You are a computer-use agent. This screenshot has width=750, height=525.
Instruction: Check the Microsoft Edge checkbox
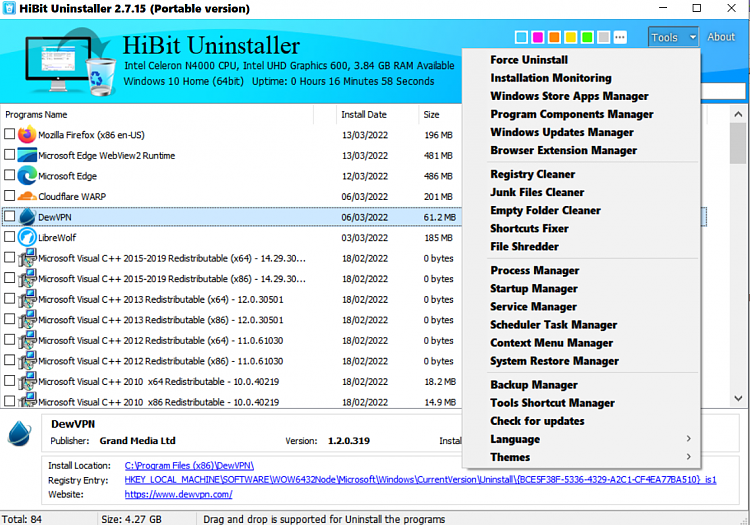pyautogui.click(x=10, y=175)
